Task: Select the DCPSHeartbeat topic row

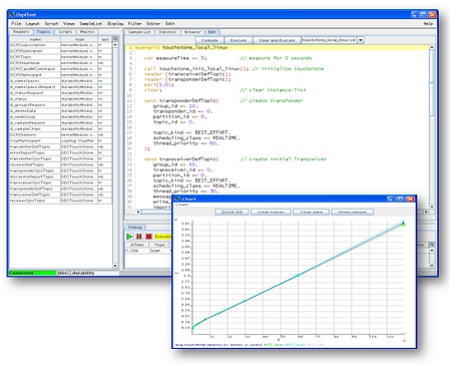Action: [x=60, y=63]
